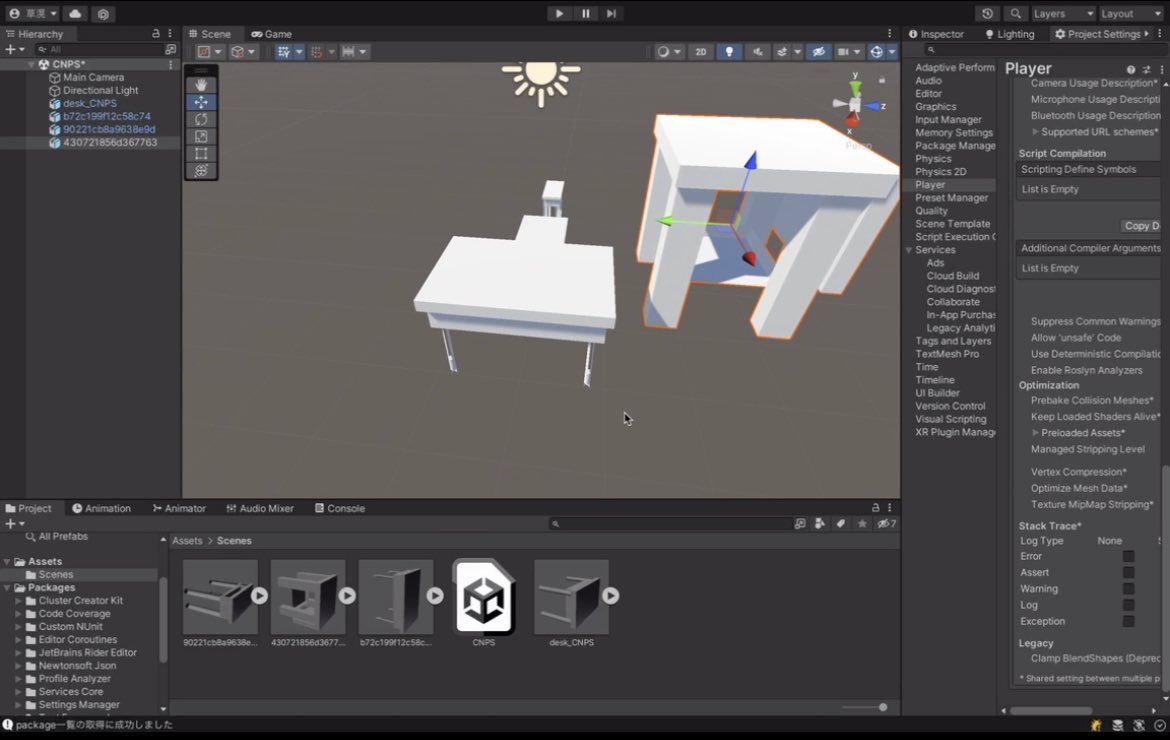
Task: Select Directional Light in Hierarchy
Action: click(100, 90)
